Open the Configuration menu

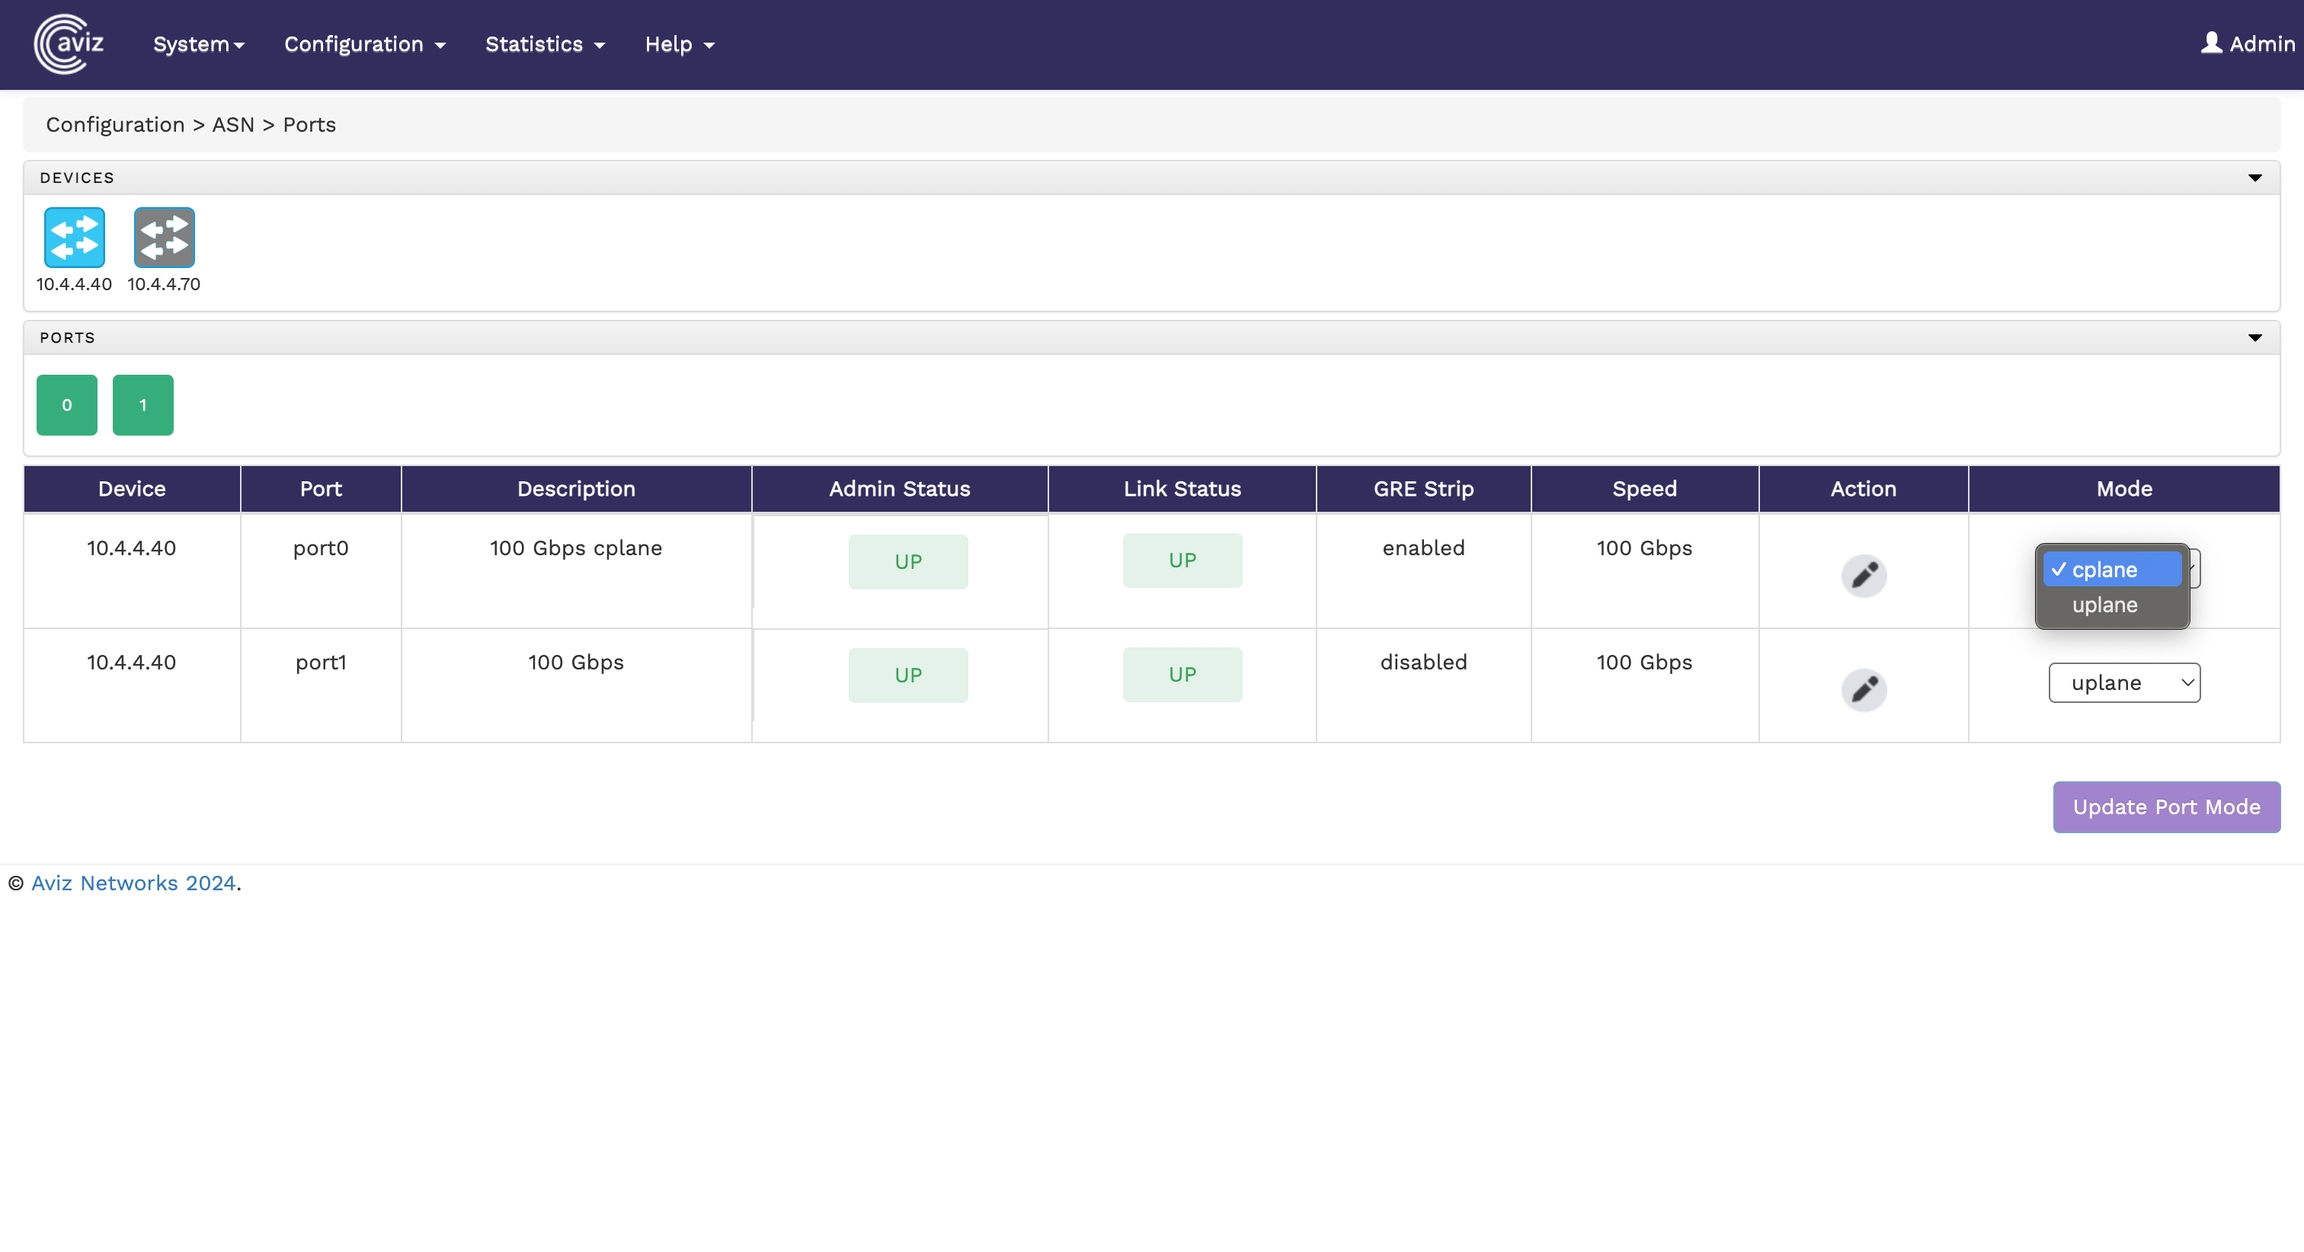coord(364,44)
